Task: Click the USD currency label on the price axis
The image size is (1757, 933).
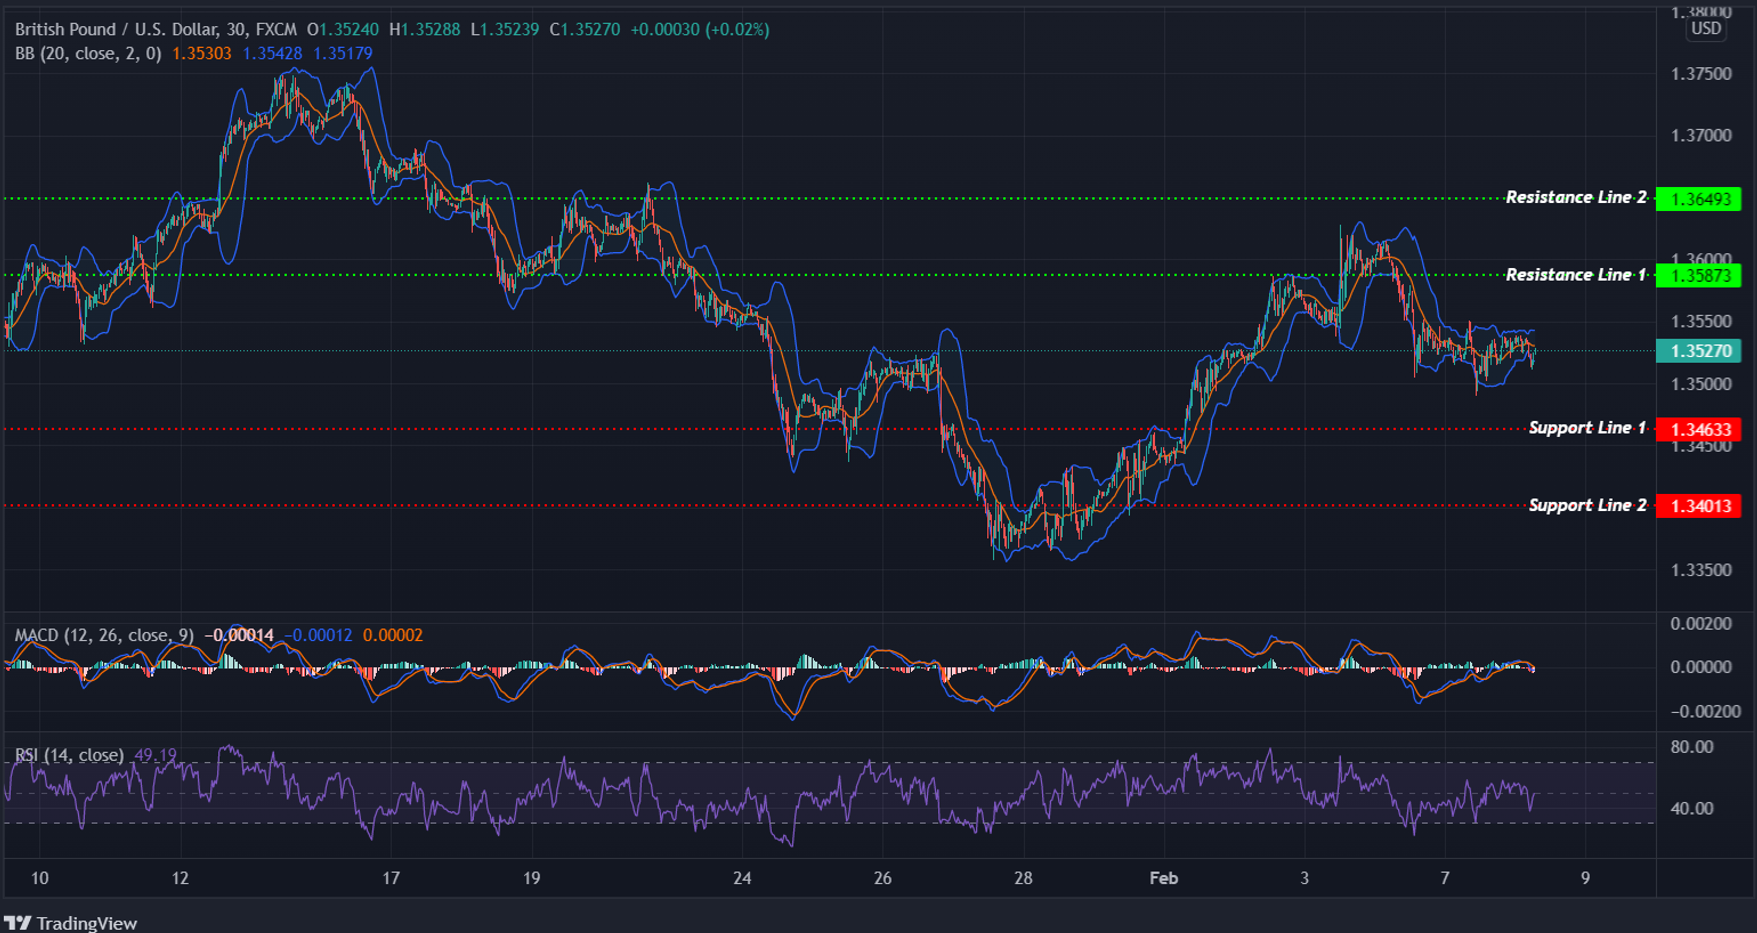Action: [1705, 29]
